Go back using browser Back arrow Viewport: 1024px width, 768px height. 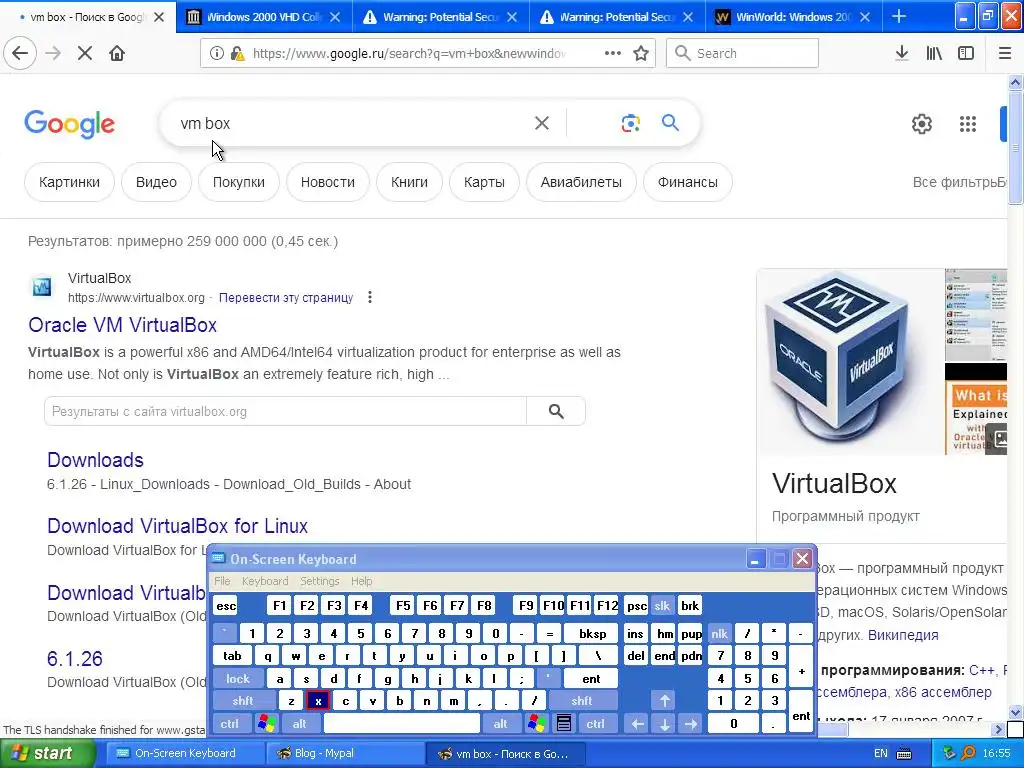[x=20, y=54]
